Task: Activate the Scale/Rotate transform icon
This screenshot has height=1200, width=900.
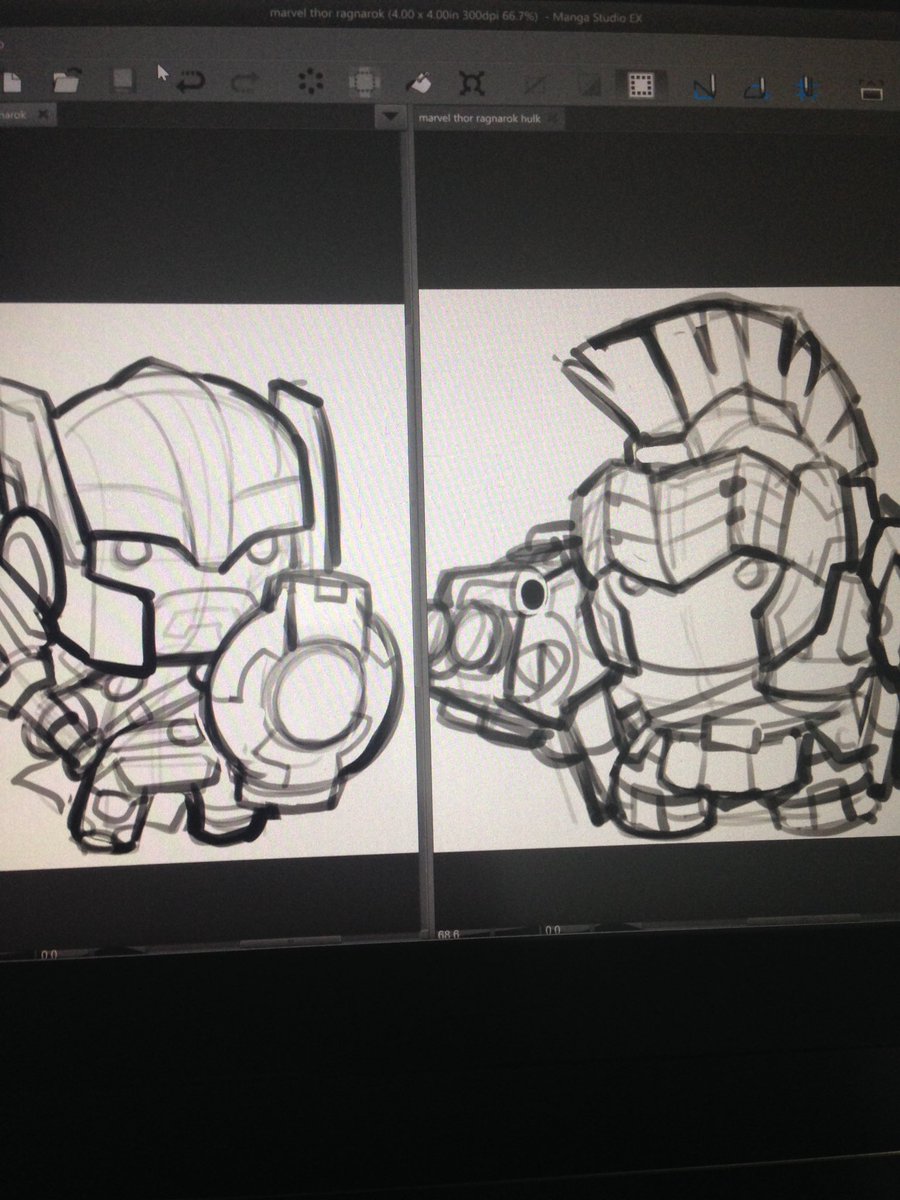Action: coord(471,83)
